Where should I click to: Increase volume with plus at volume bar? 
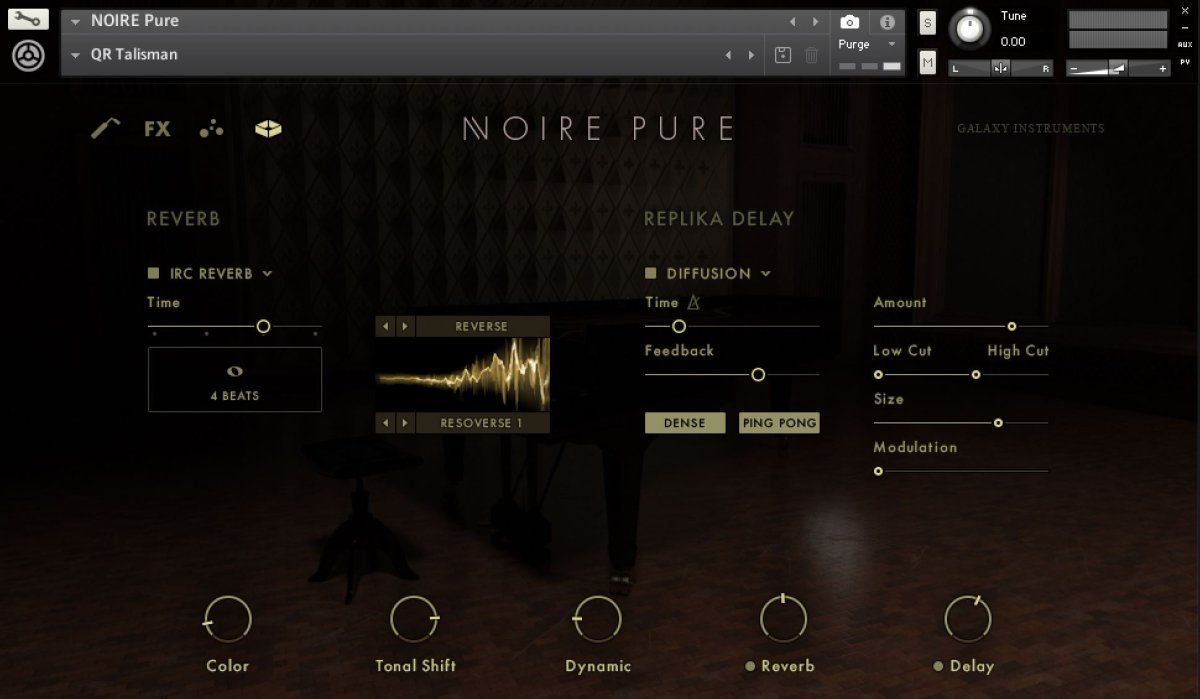pyautogui.click(x=1162, y=69)
